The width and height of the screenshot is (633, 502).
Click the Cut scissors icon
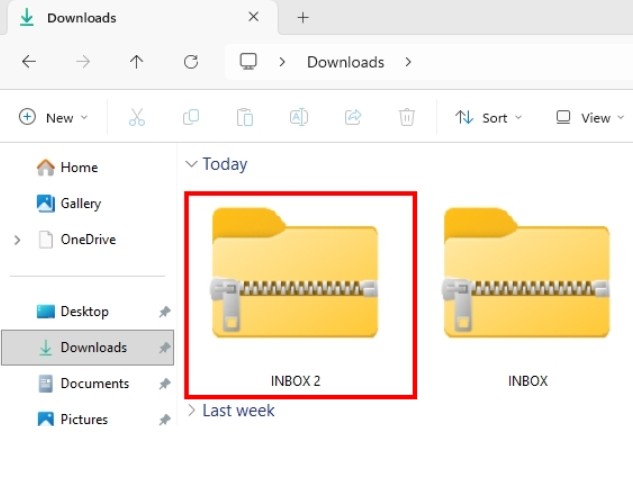[137, 117]
